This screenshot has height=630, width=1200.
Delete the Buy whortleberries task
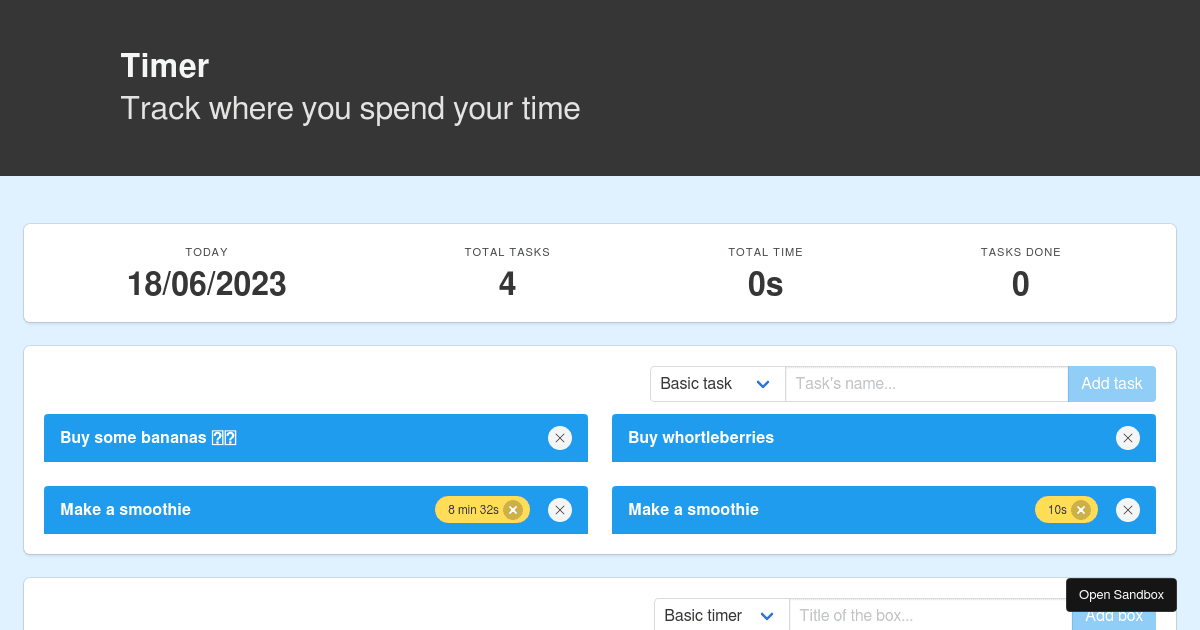point(1128,438)
